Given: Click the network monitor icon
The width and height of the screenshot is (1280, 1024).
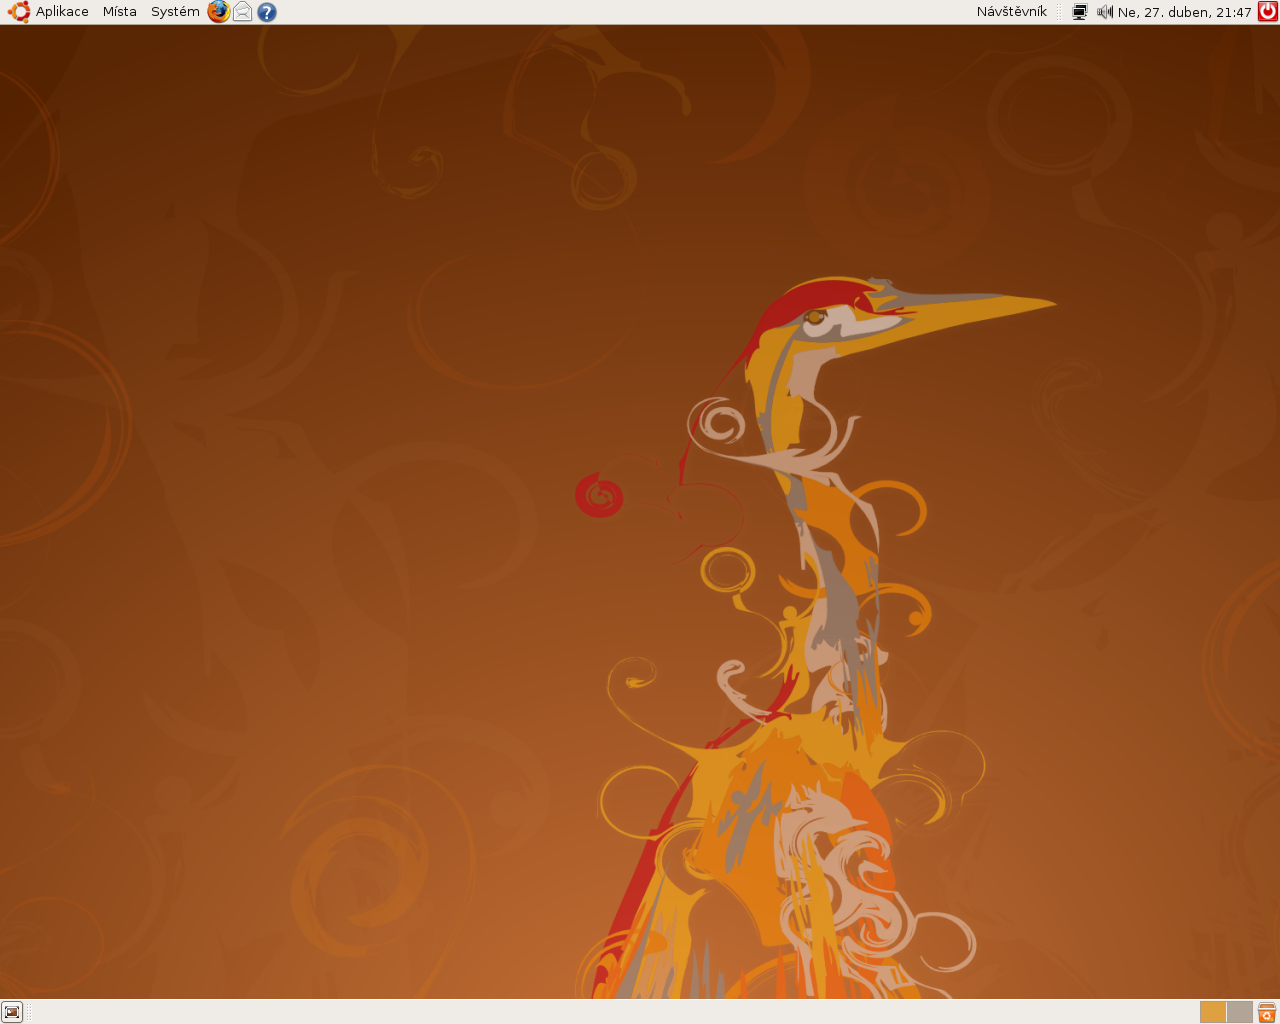Looking at the screenshot, I should pyautogui.click(x=1080, y=12).
